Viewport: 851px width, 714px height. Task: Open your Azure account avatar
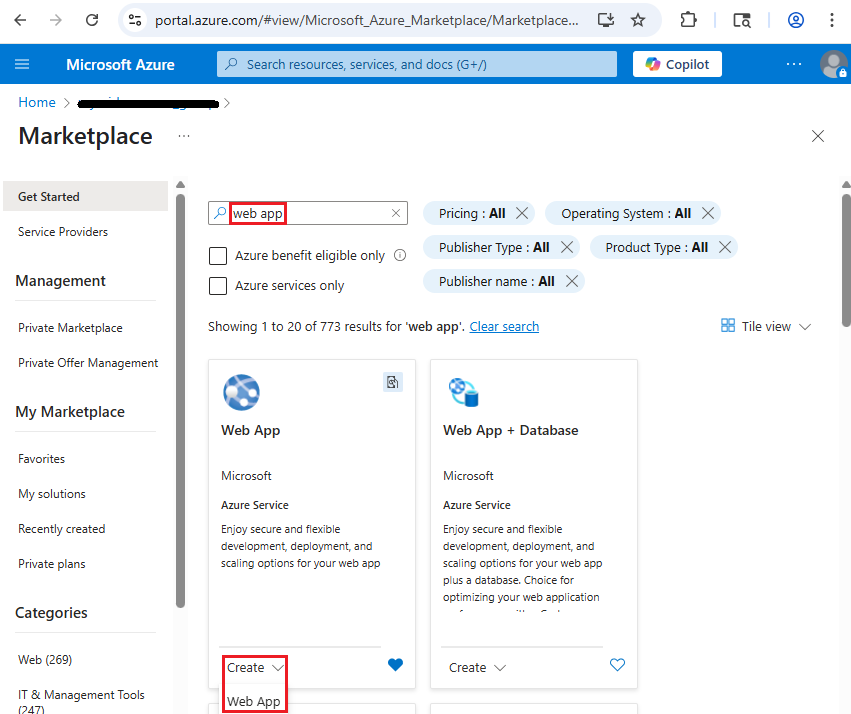[833, 64]
